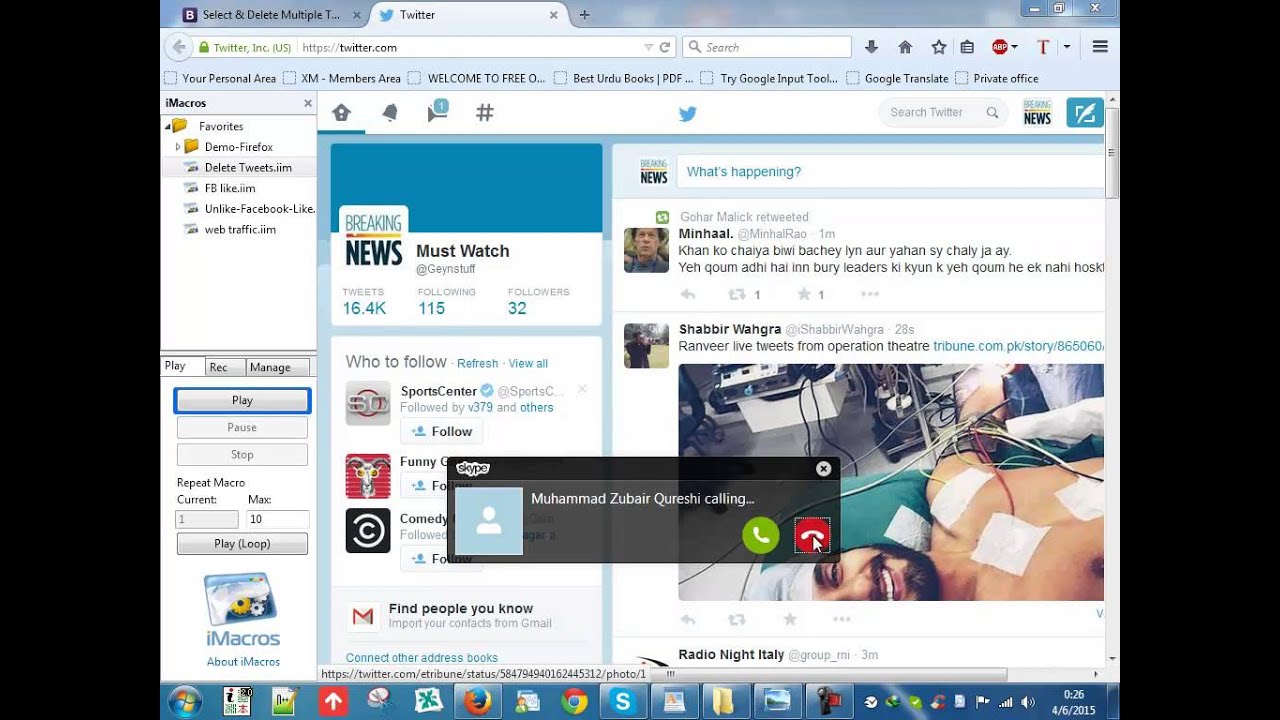Image resolution: width=1280 pixels, height=720 pixels.
Task: Open the operation theatre tweet photo
Action: pos(891,482)
